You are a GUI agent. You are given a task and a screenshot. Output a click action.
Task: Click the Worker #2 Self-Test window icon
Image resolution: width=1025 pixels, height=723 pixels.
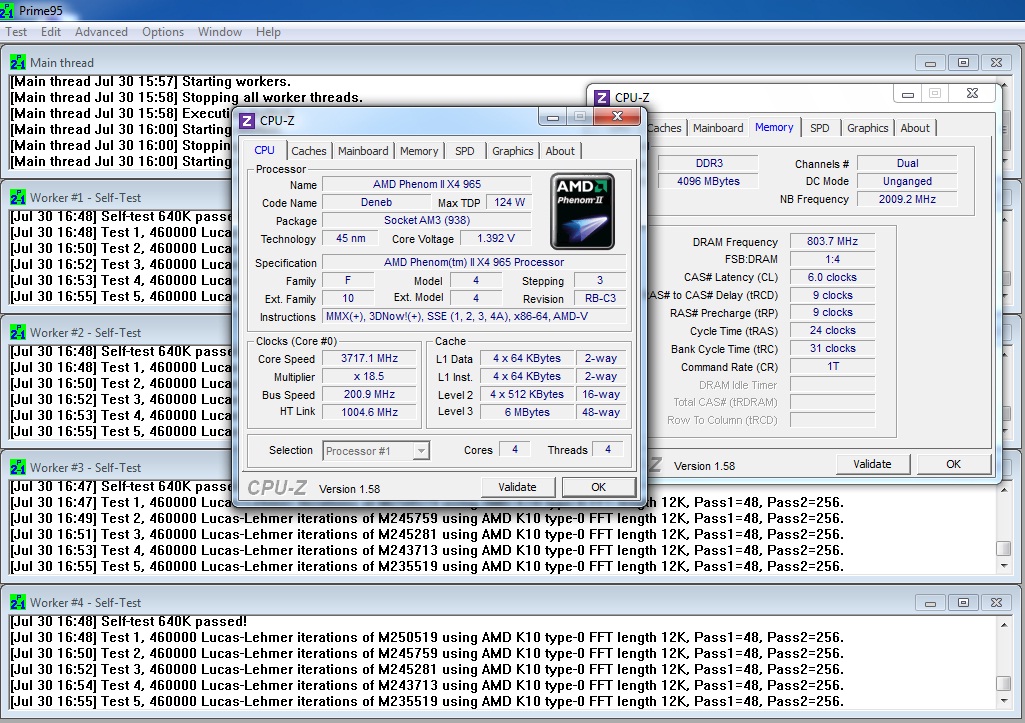(x=18, y=333)
